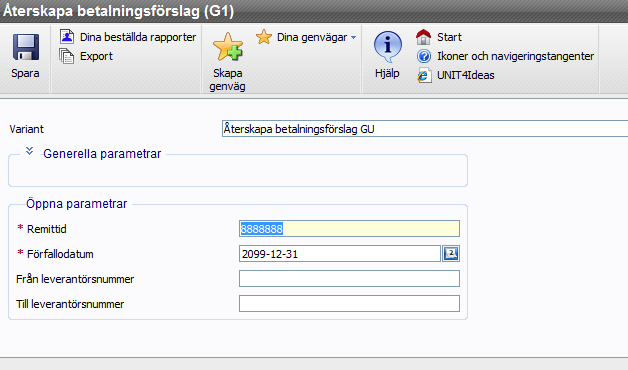Click the Hjälp label
Image resolution: width=628 pixels, height=370 pixels.
coord(387,73)
